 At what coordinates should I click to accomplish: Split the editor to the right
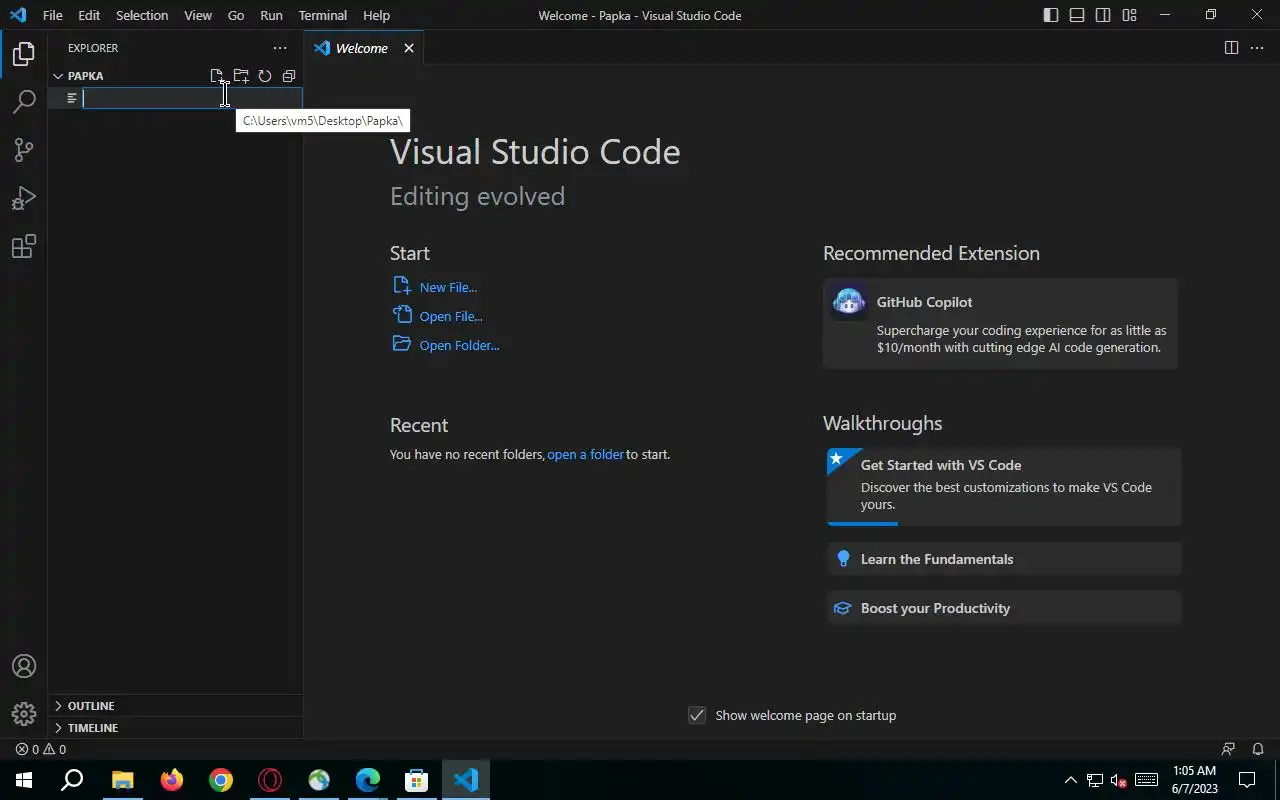coord(1231,48)
